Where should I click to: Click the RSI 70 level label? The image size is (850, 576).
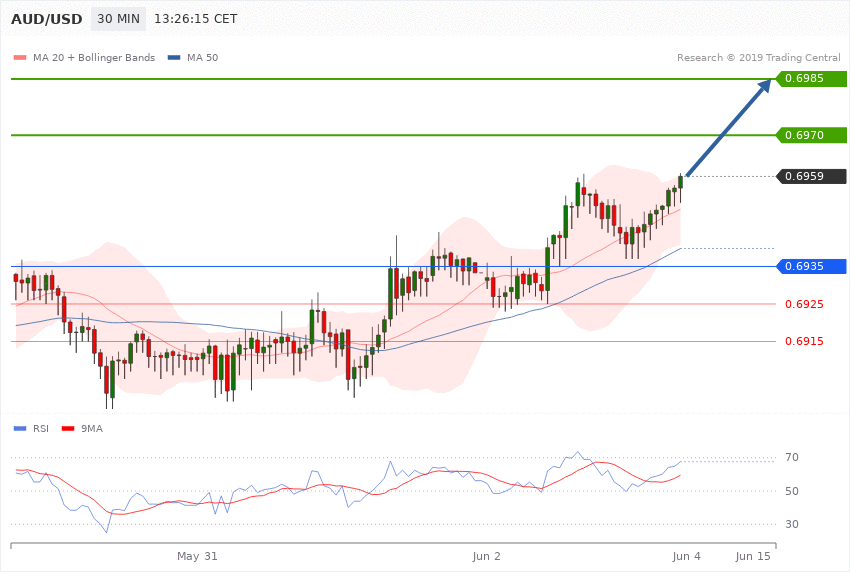[x=792, y=457]
